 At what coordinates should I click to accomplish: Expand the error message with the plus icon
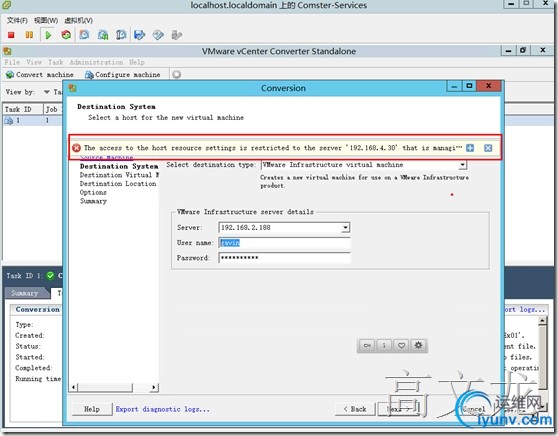[470, 148]
